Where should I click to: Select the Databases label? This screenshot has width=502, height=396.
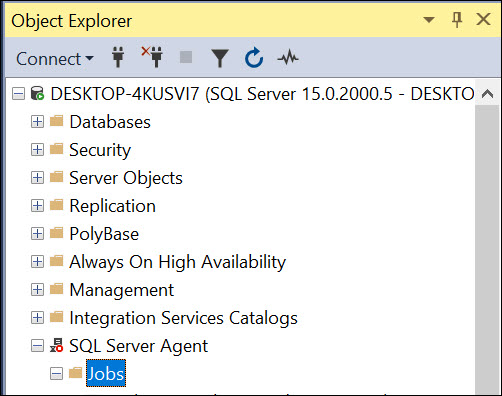click(x=110, y=122)
